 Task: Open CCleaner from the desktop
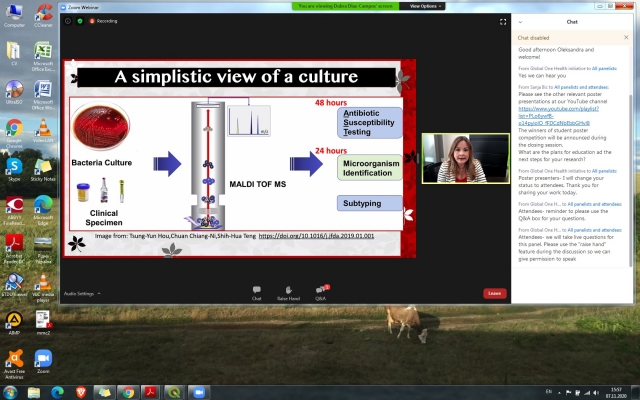click(43, 17)
